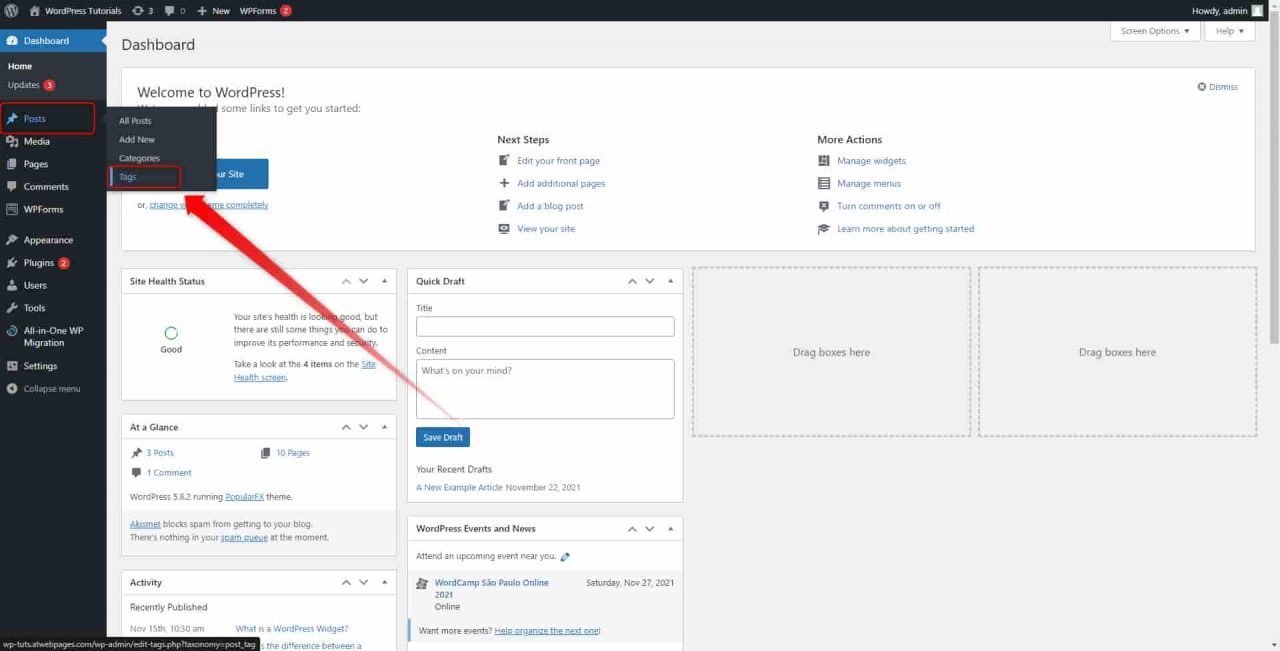Open WPForms from the admin bar
1280x651 pixels.
[257, 10]
